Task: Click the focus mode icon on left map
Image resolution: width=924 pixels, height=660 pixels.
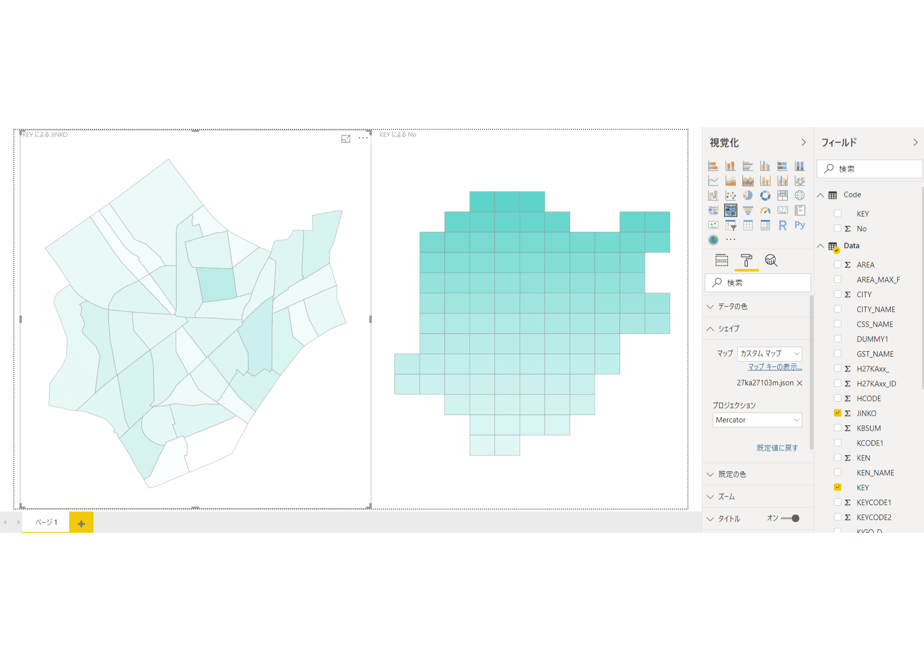Action: point(346,138)
